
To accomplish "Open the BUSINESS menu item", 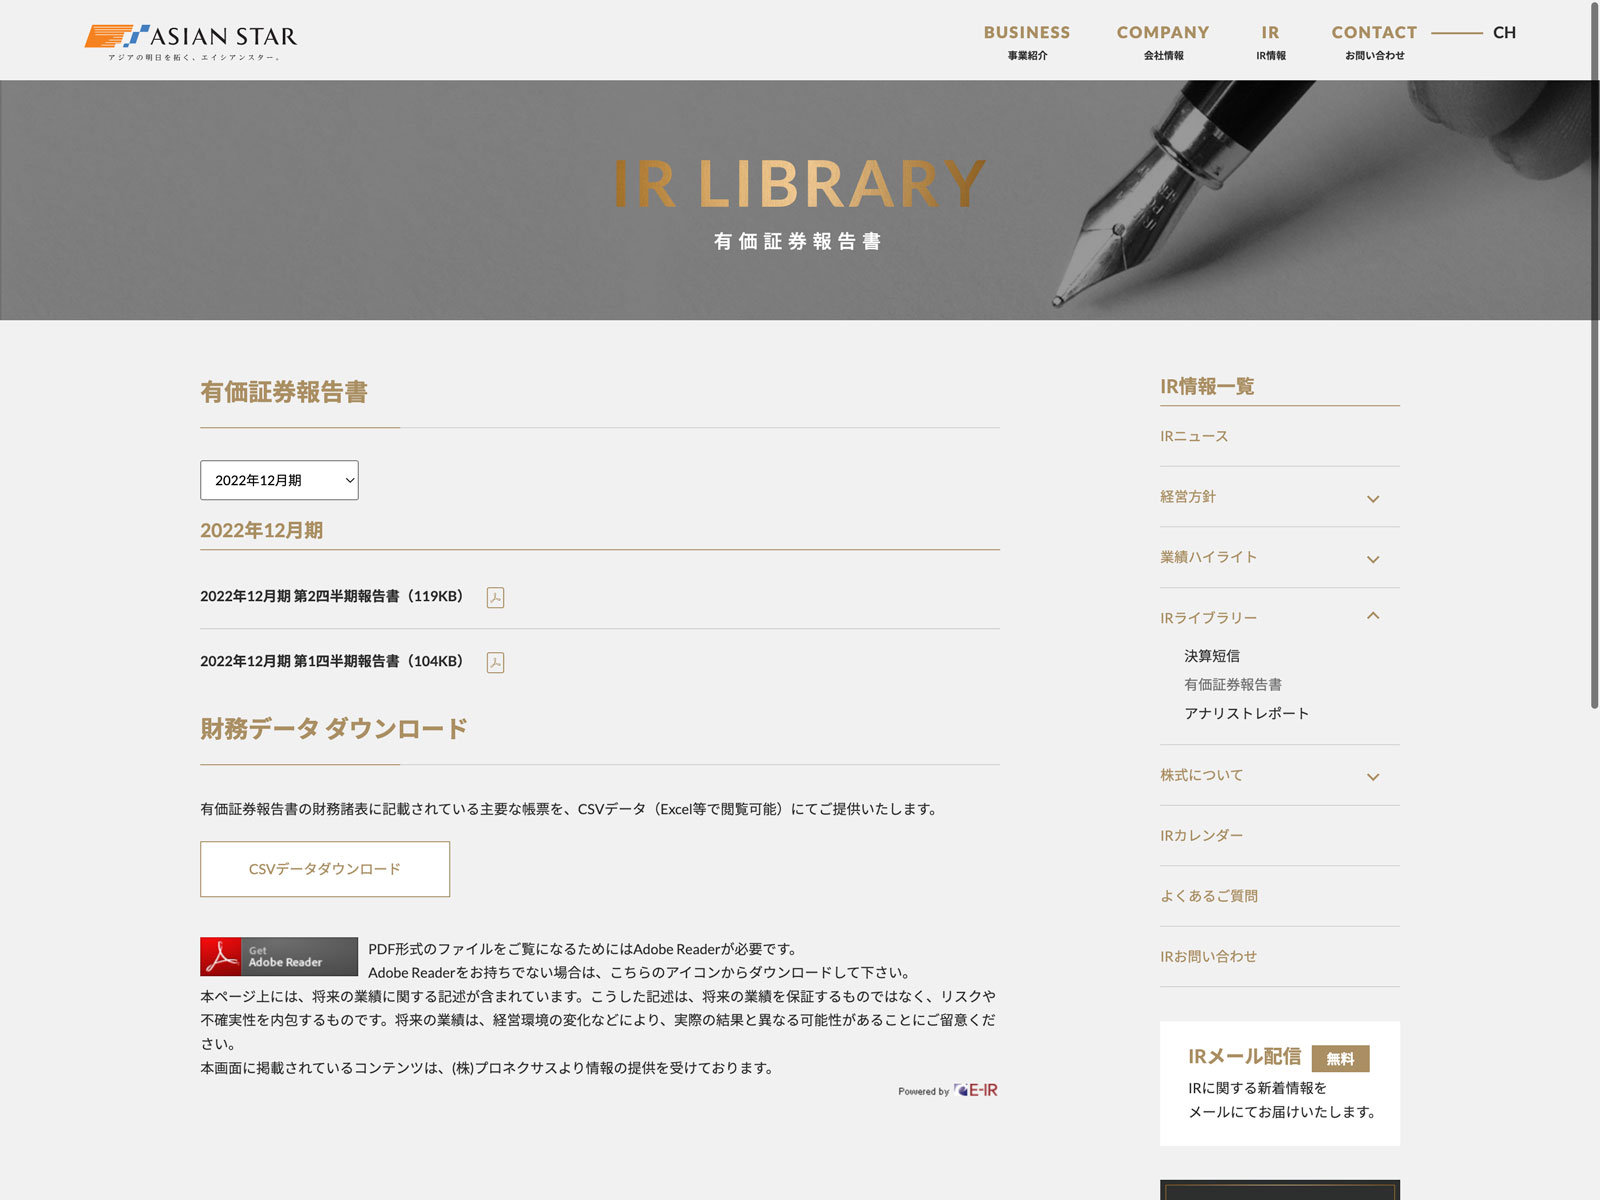I will [x=1027, y=41].
